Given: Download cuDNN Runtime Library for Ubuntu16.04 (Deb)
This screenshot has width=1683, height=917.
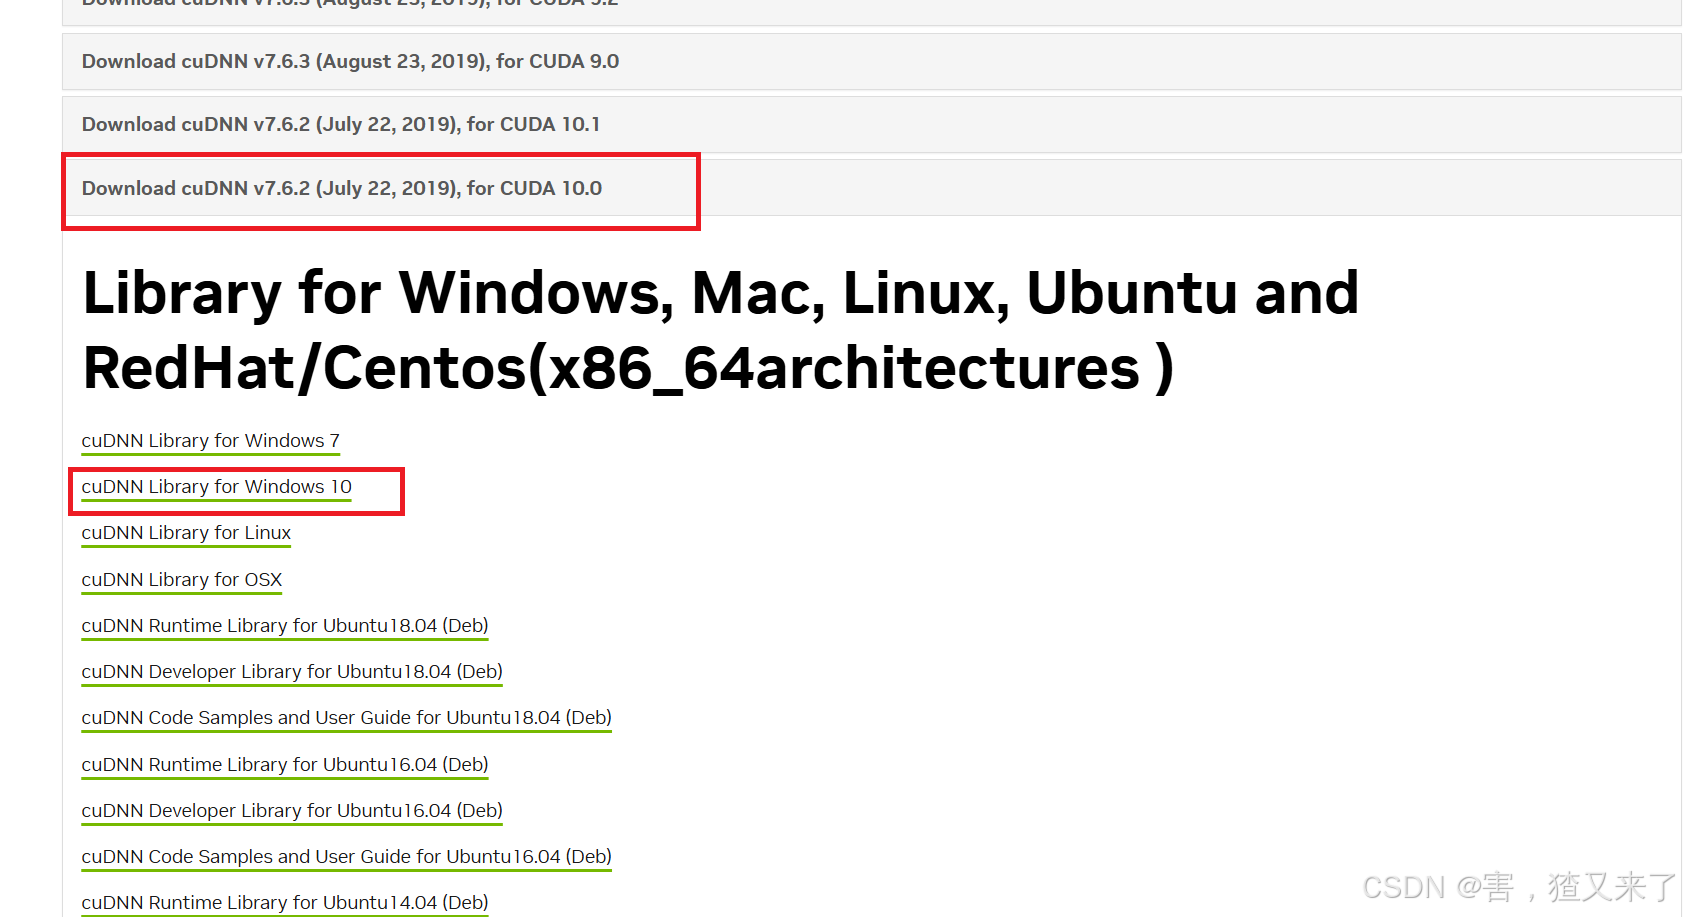Looking at the screenshot, I should click(284, 765).
